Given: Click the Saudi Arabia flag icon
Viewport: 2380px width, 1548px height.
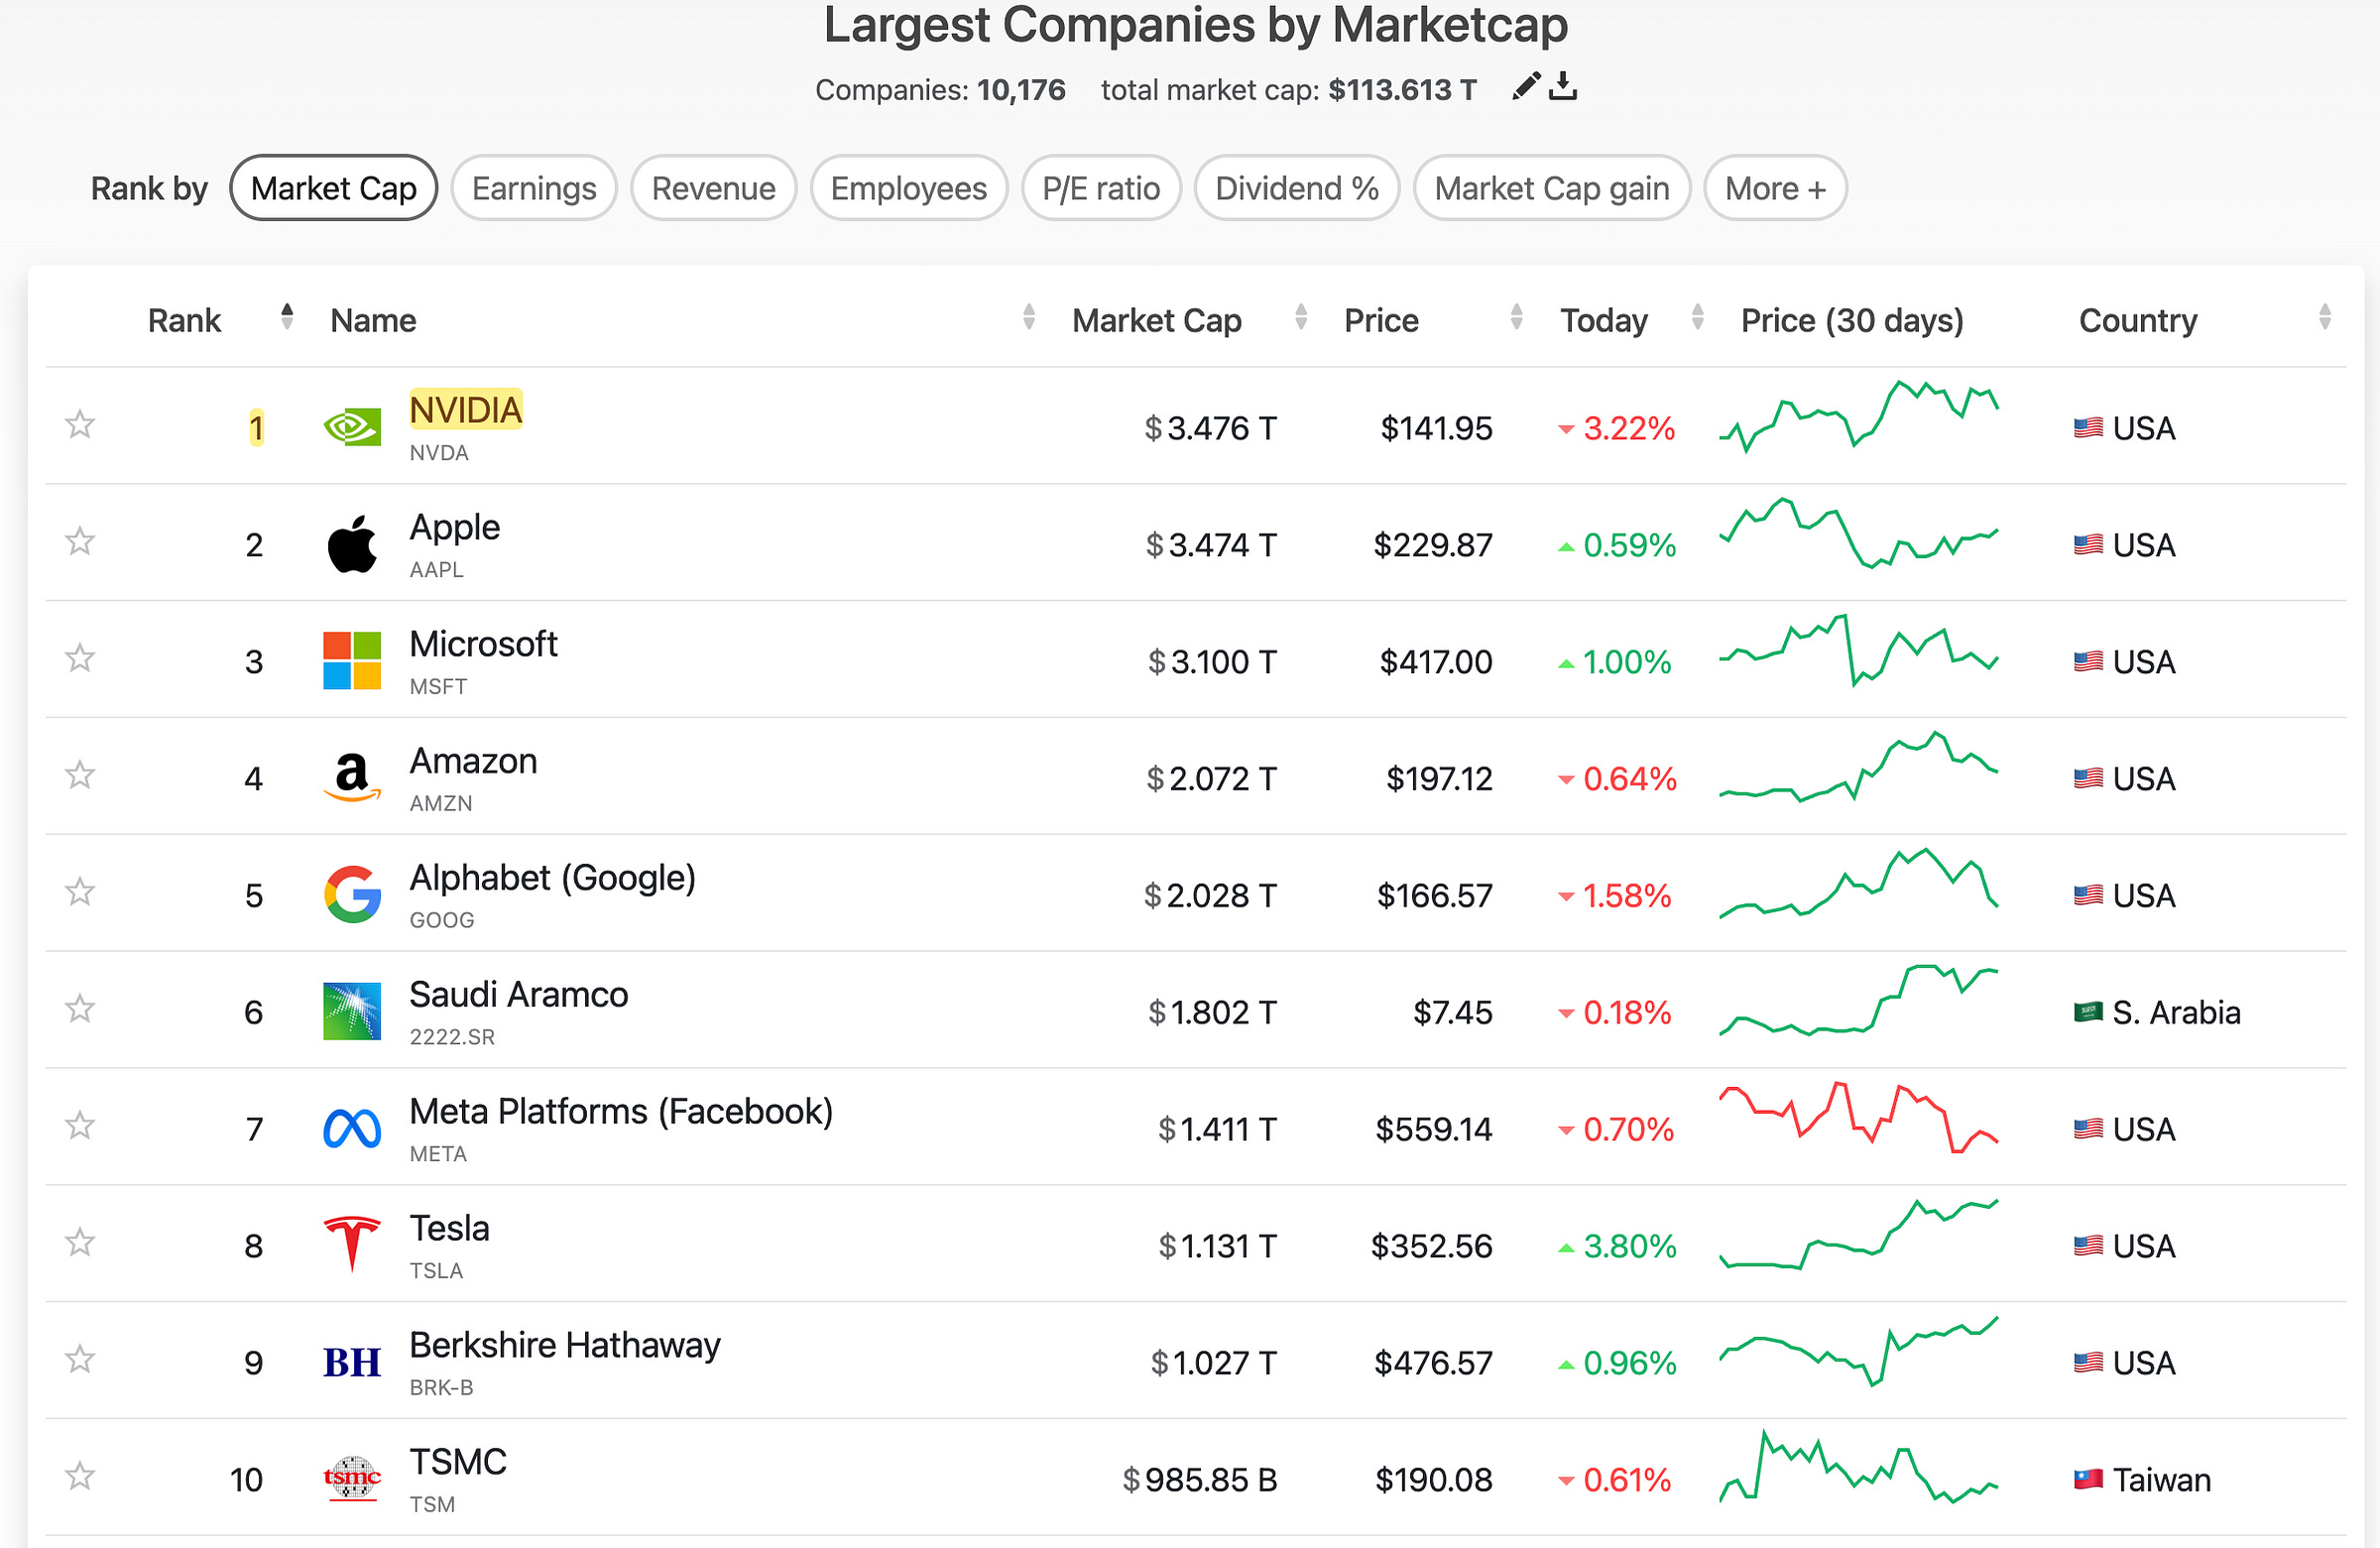Looking at the screenshot, I should [x=2088, y=1012].
